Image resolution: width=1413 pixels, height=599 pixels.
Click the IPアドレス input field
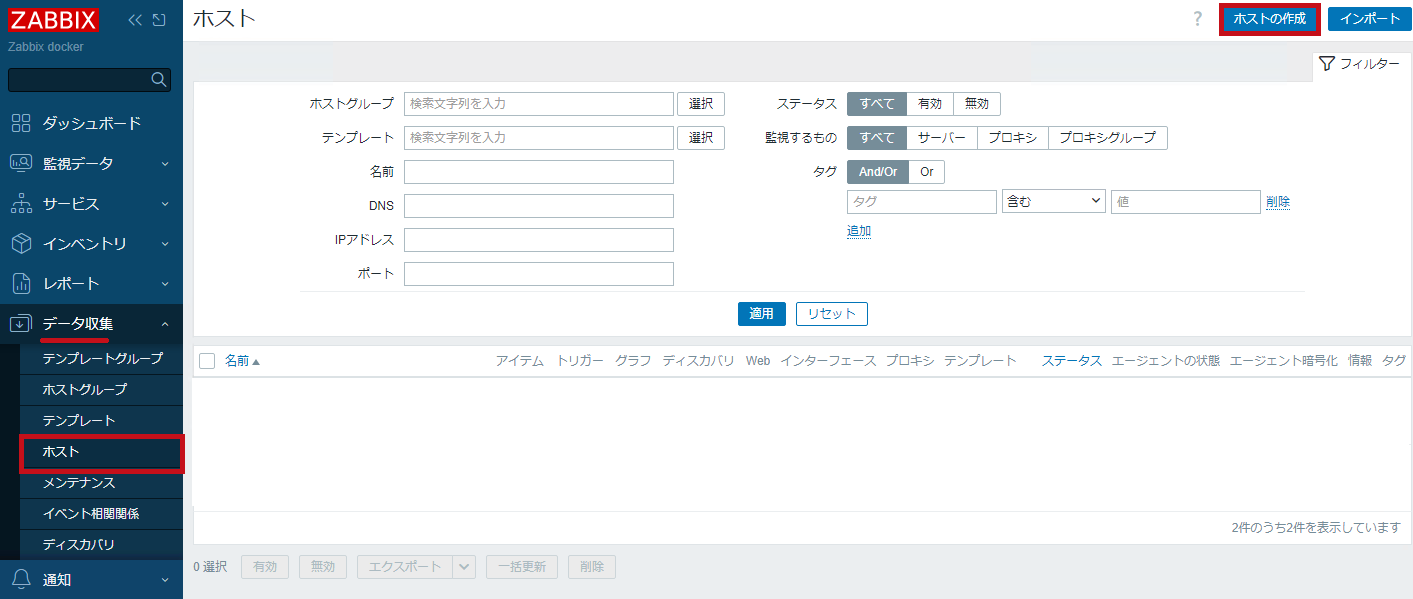[539, 240]
